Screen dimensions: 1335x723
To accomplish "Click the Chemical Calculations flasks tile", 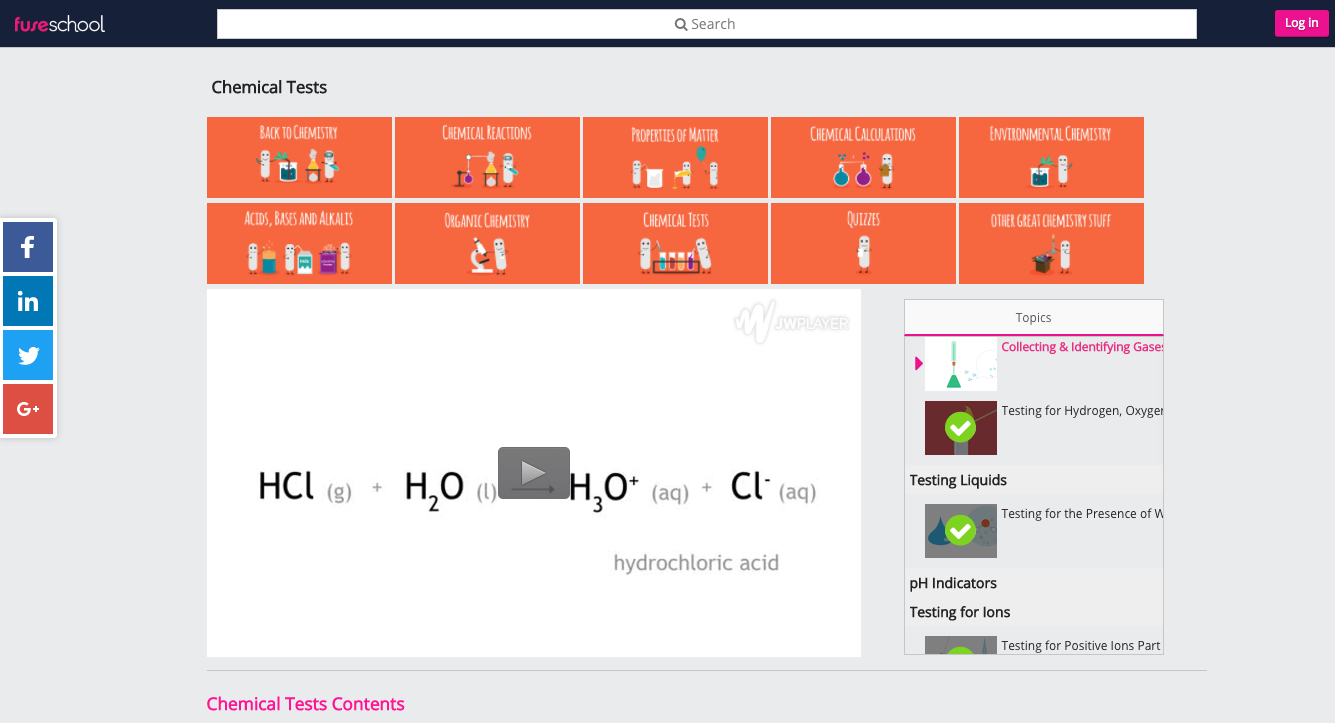I will coord(863,157).
